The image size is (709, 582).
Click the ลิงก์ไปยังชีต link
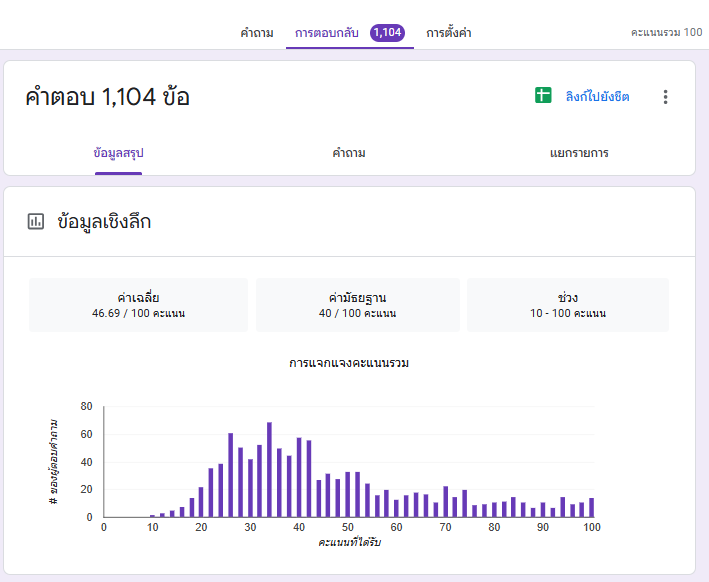coord(597,97)
